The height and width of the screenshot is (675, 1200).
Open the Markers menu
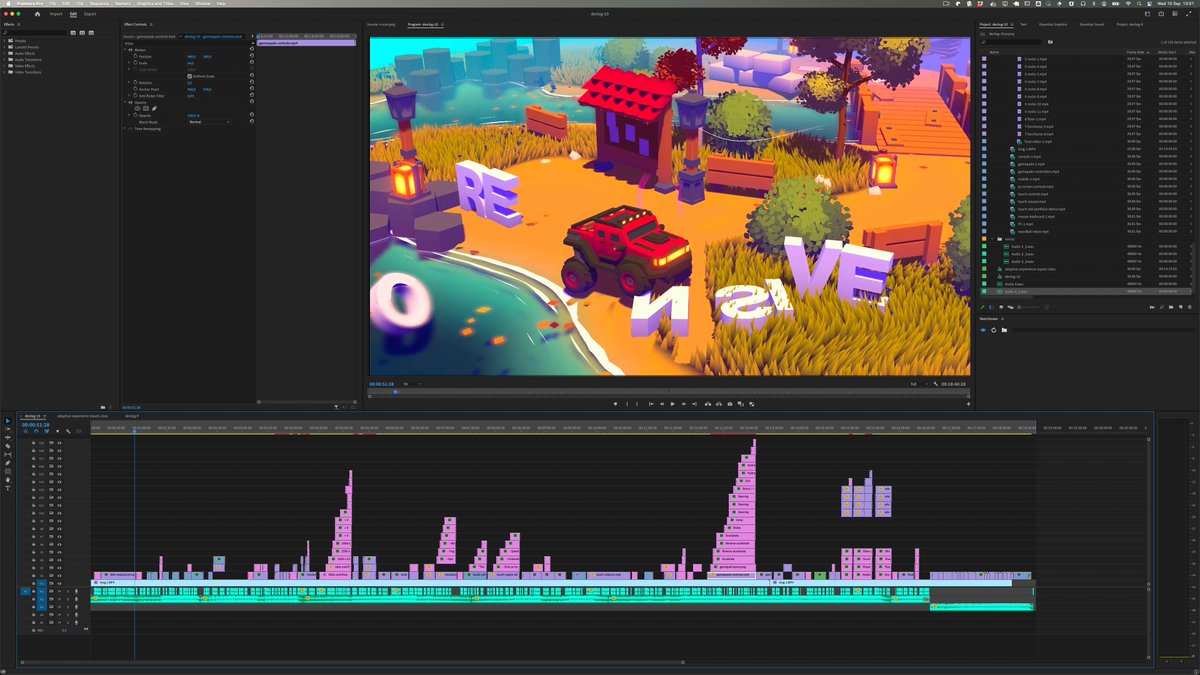click(123, 3)
